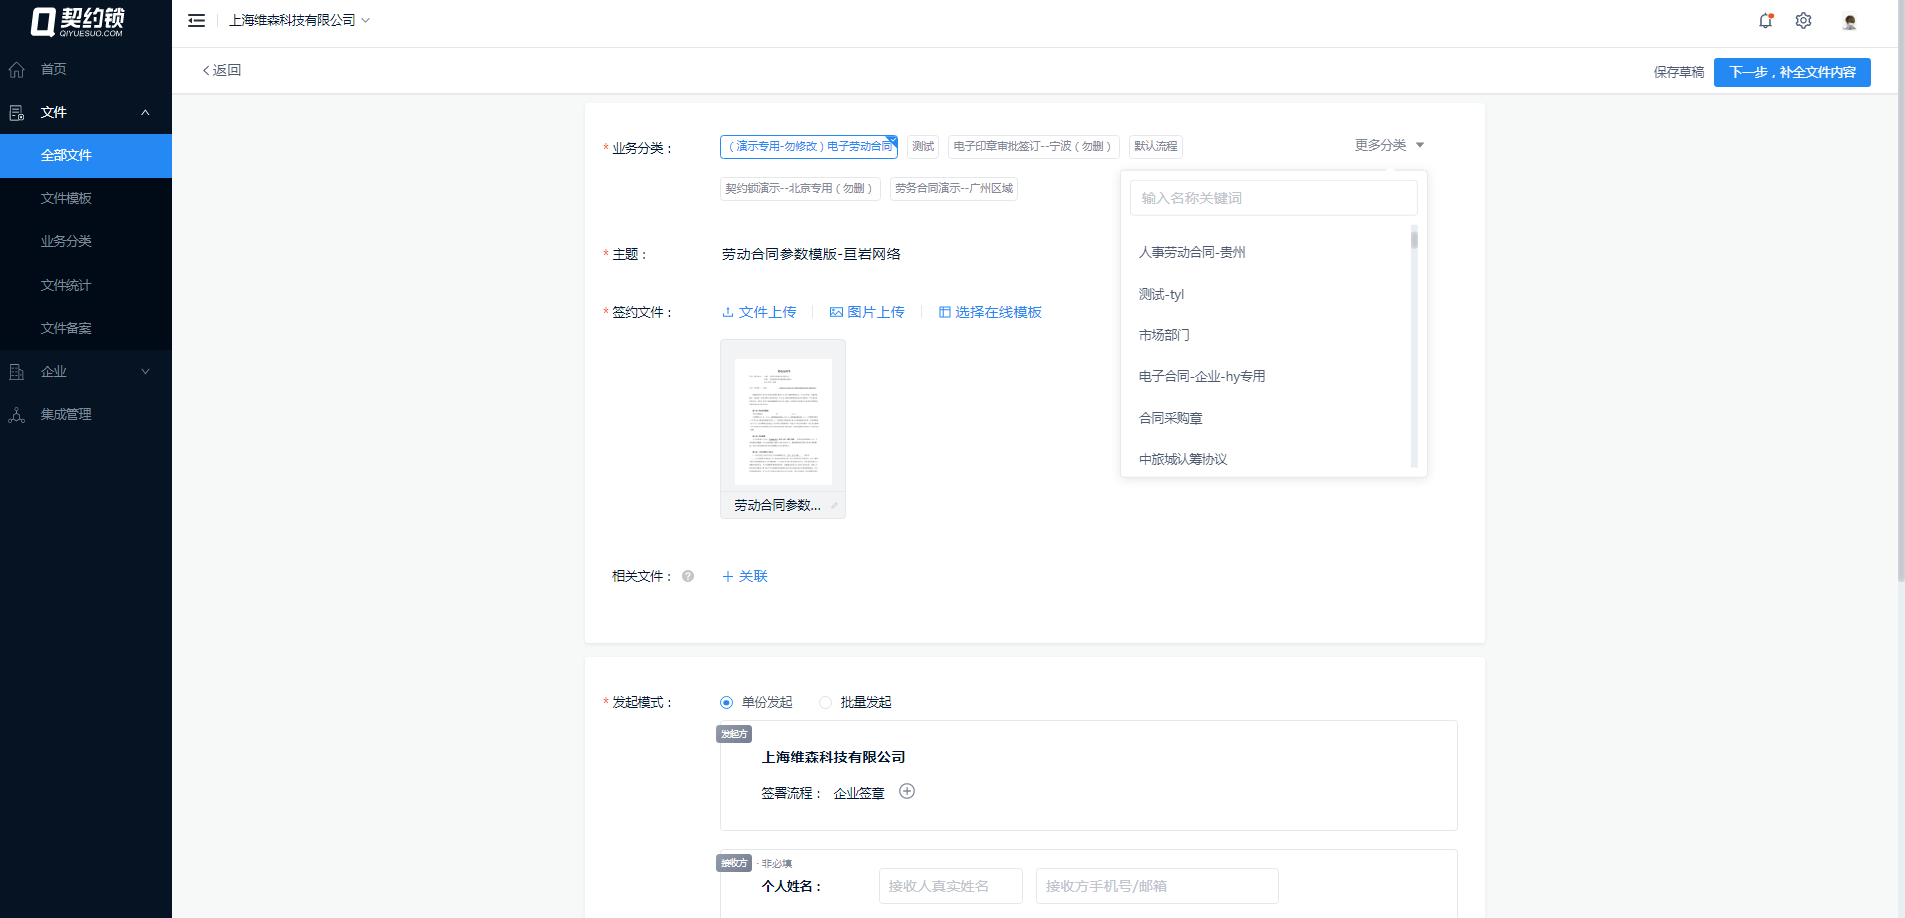This screenshot has width=1905, height=918.
Task: Click the 输入名称关键词 search field
Action: pyautogui.click(x=1274, y=198)
